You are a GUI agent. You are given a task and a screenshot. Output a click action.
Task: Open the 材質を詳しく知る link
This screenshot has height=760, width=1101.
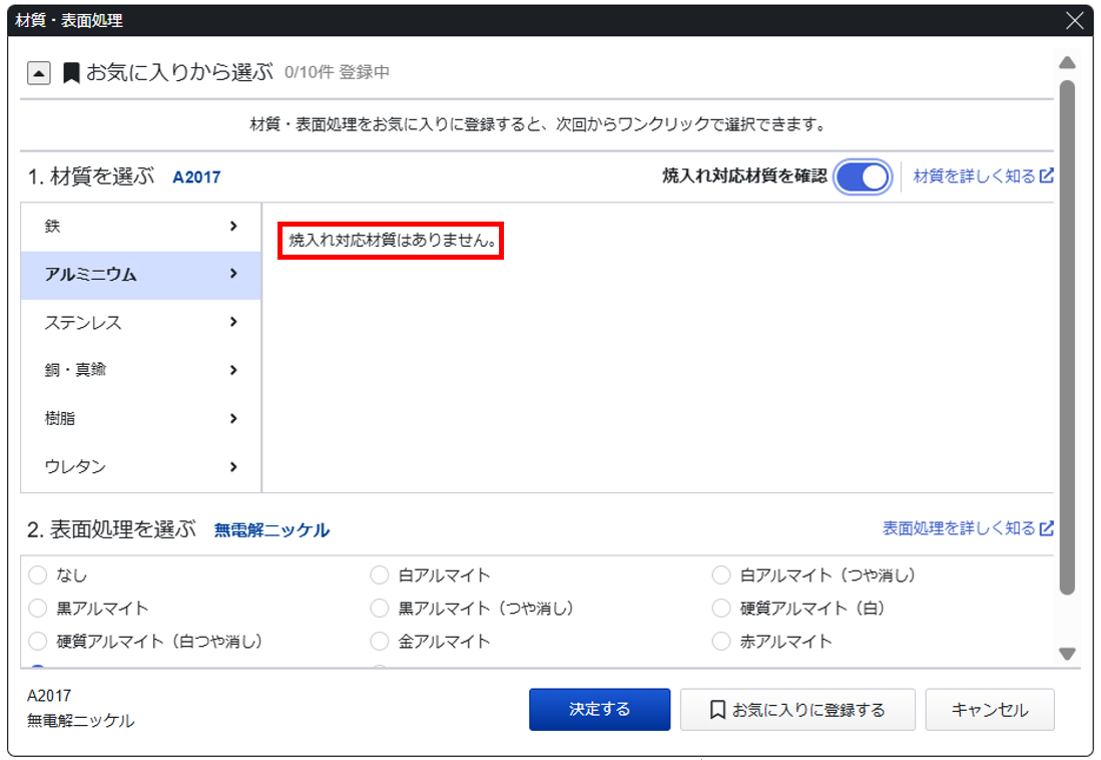coord(974,176)
